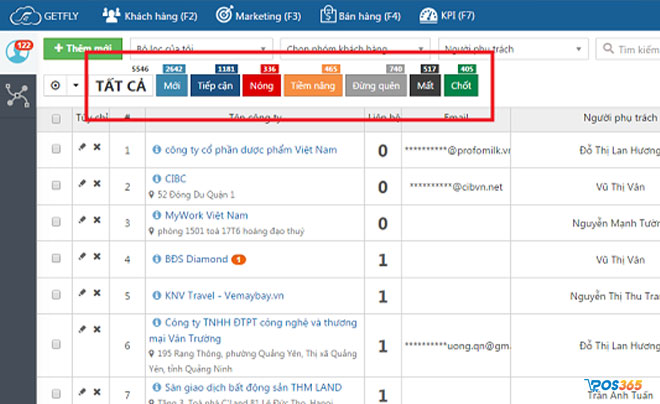
Task: Open the Bộ lọc của tôi dropdown
Action: (x=202, y=49)
